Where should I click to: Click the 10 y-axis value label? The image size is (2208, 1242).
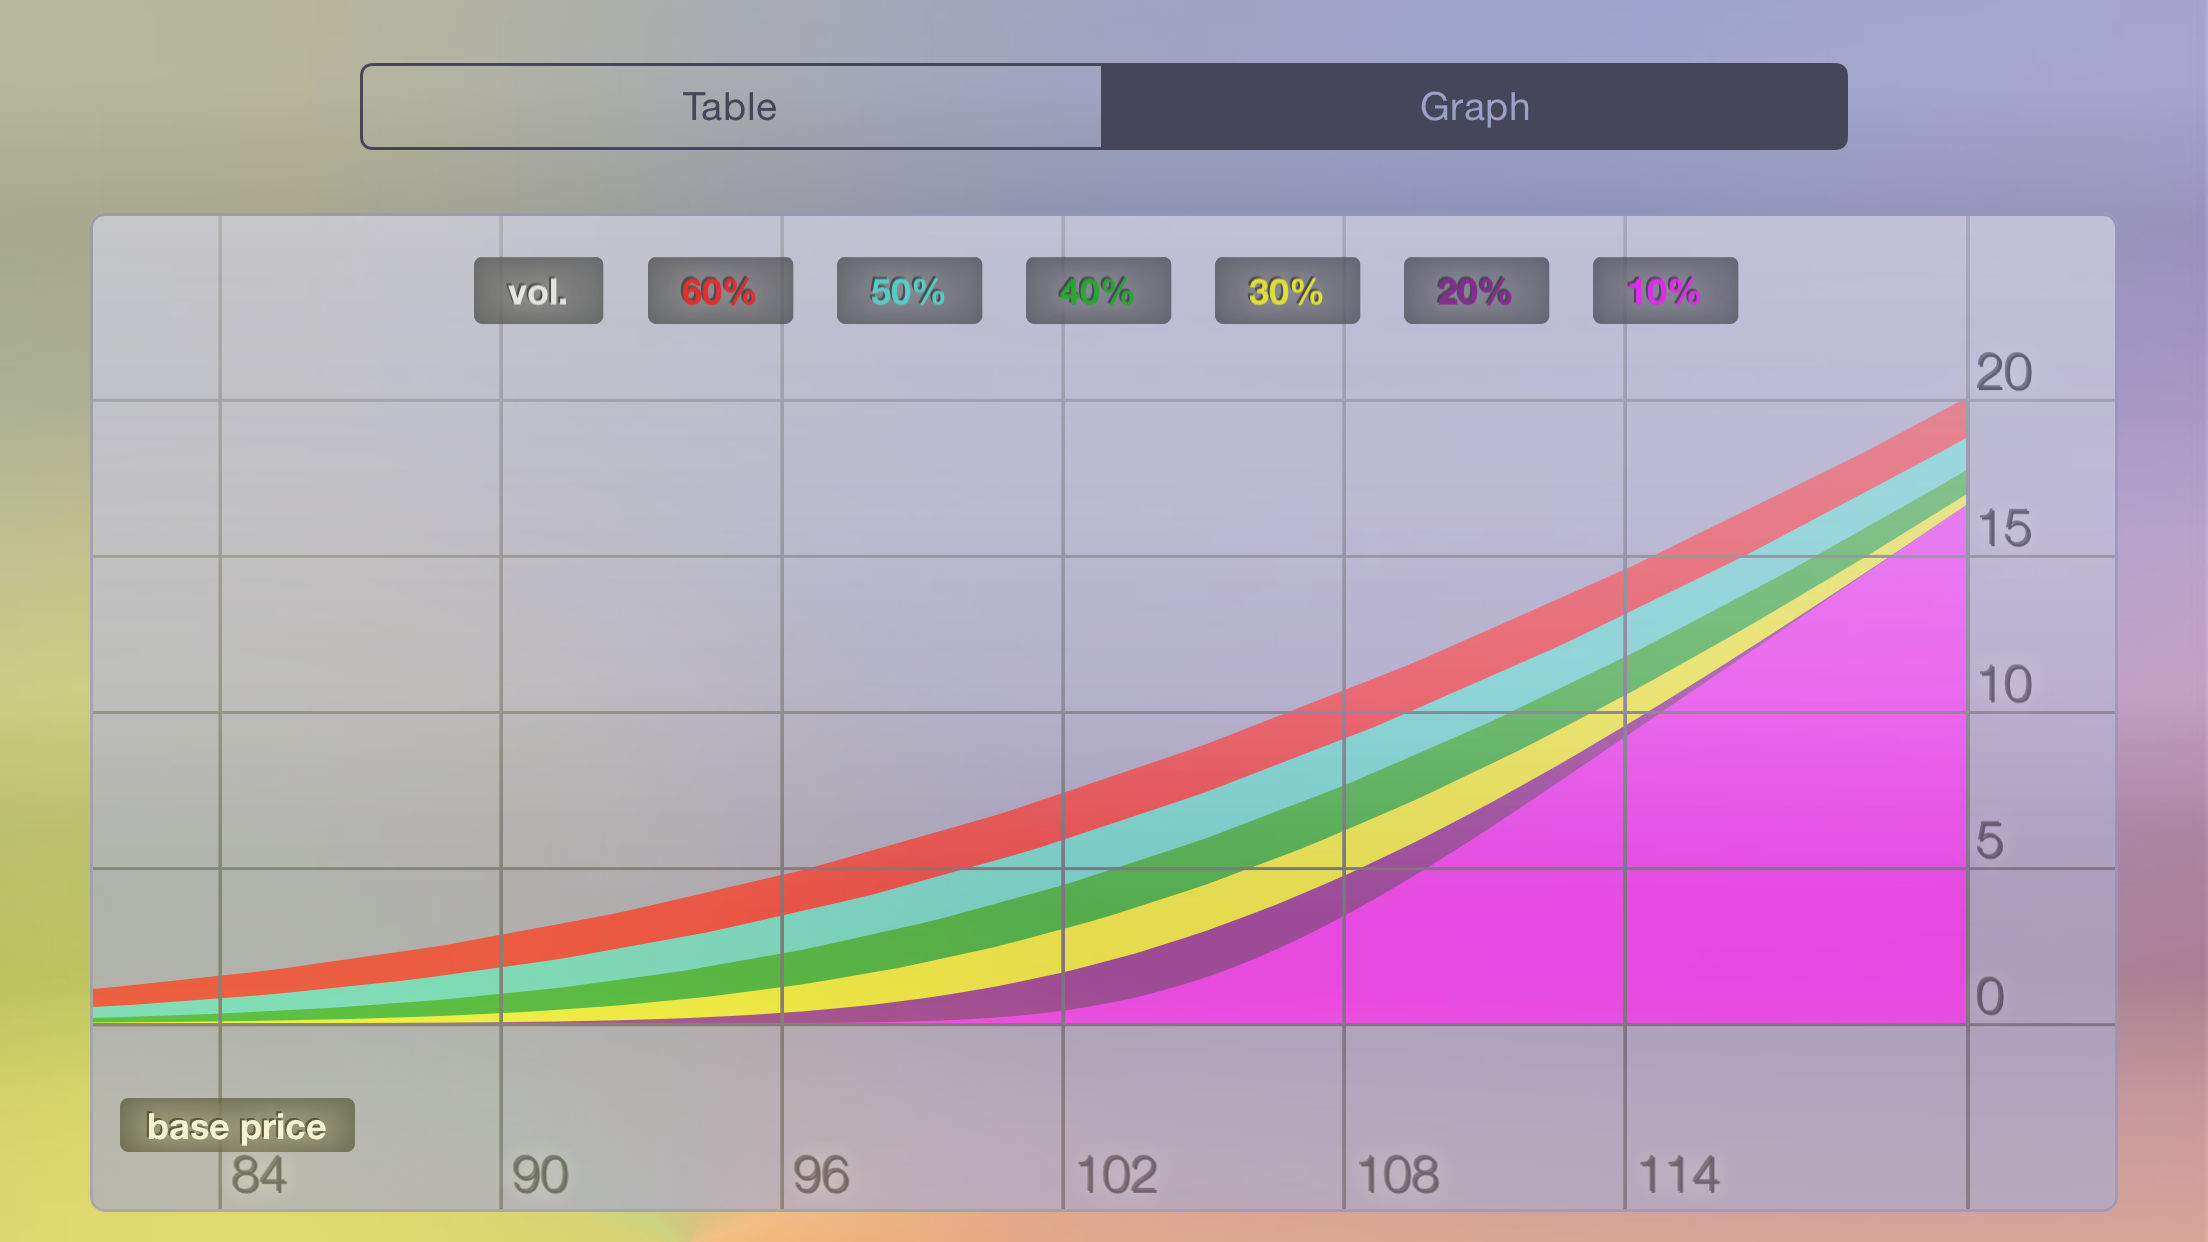tap(2004, 685)
